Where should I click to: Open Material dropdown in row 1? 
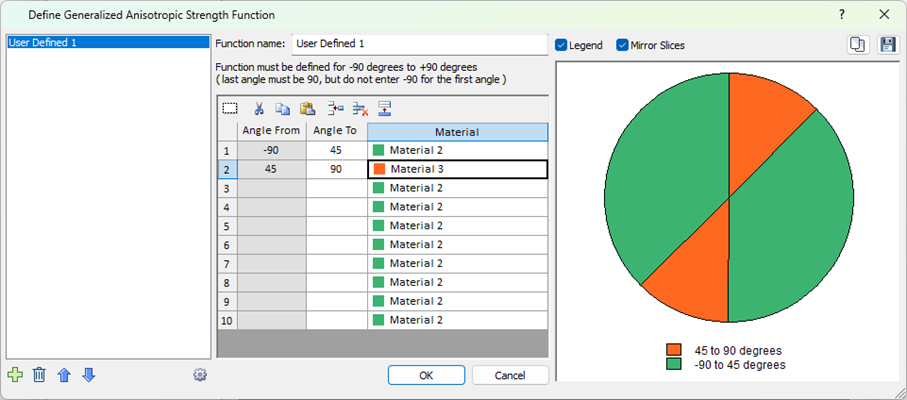pyautogui.click(x=458, y=150)
